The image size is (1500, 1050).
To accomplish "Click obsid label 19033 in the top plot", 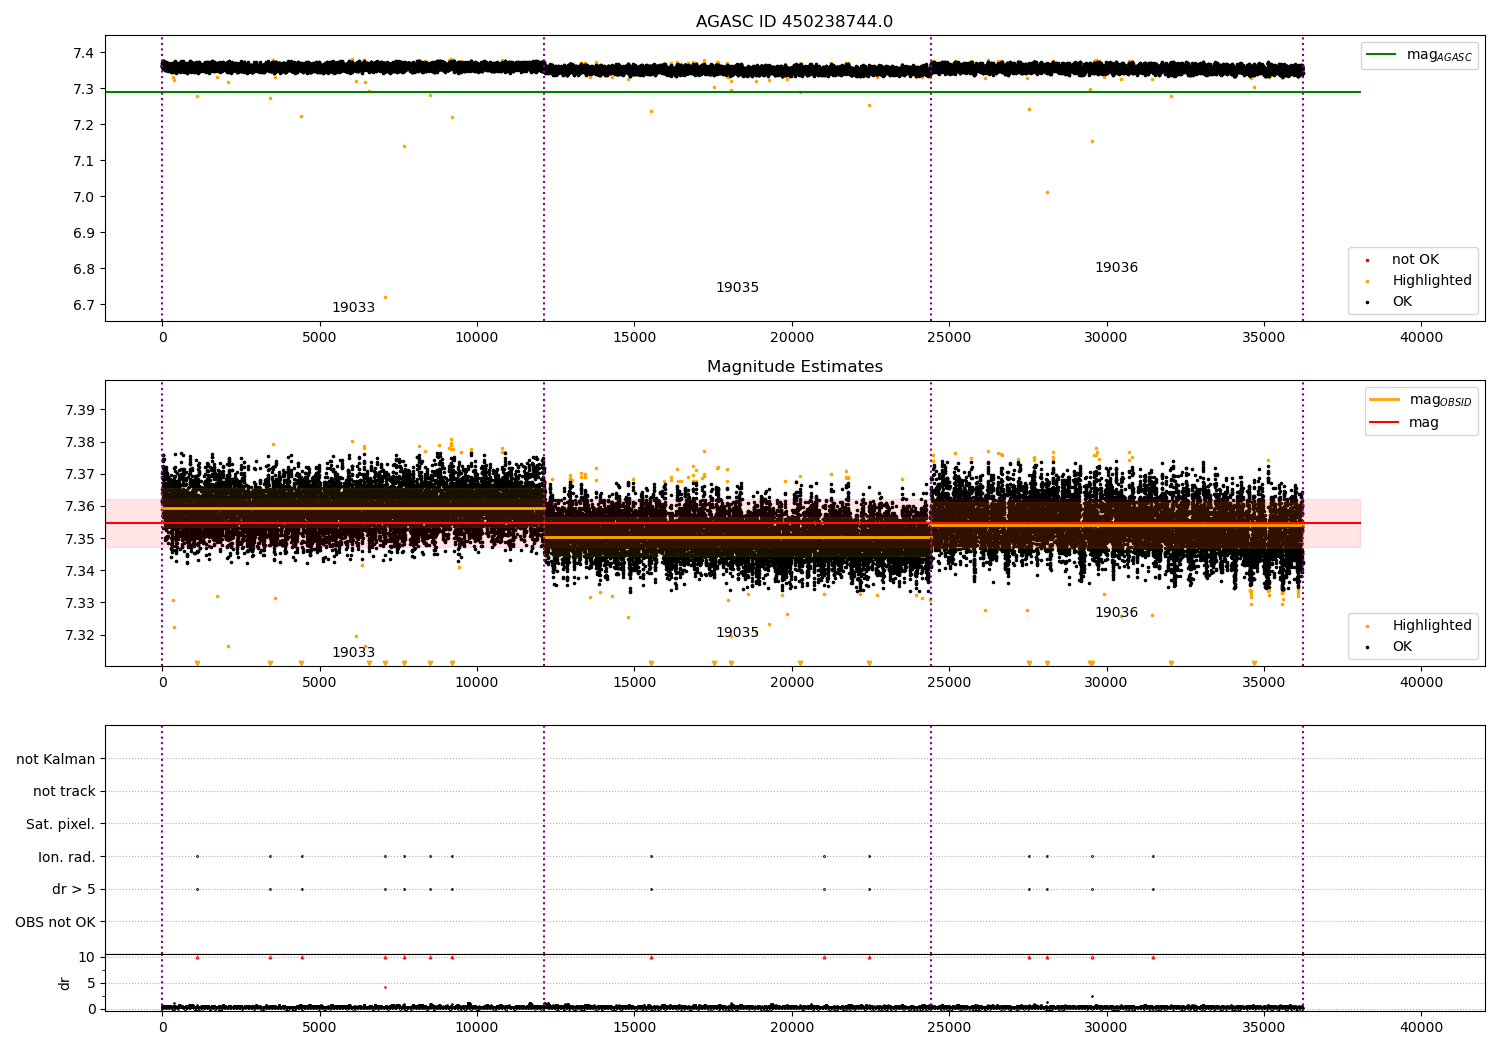I will tap(353, 308).
